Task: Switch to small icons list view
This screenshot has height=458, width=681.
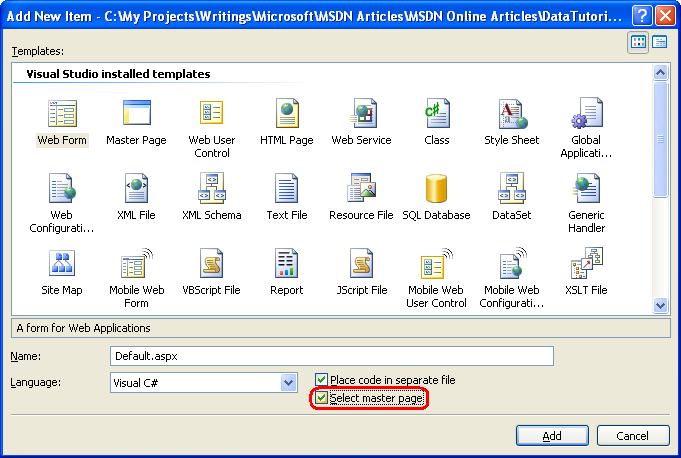Action: tap(659, 43)
